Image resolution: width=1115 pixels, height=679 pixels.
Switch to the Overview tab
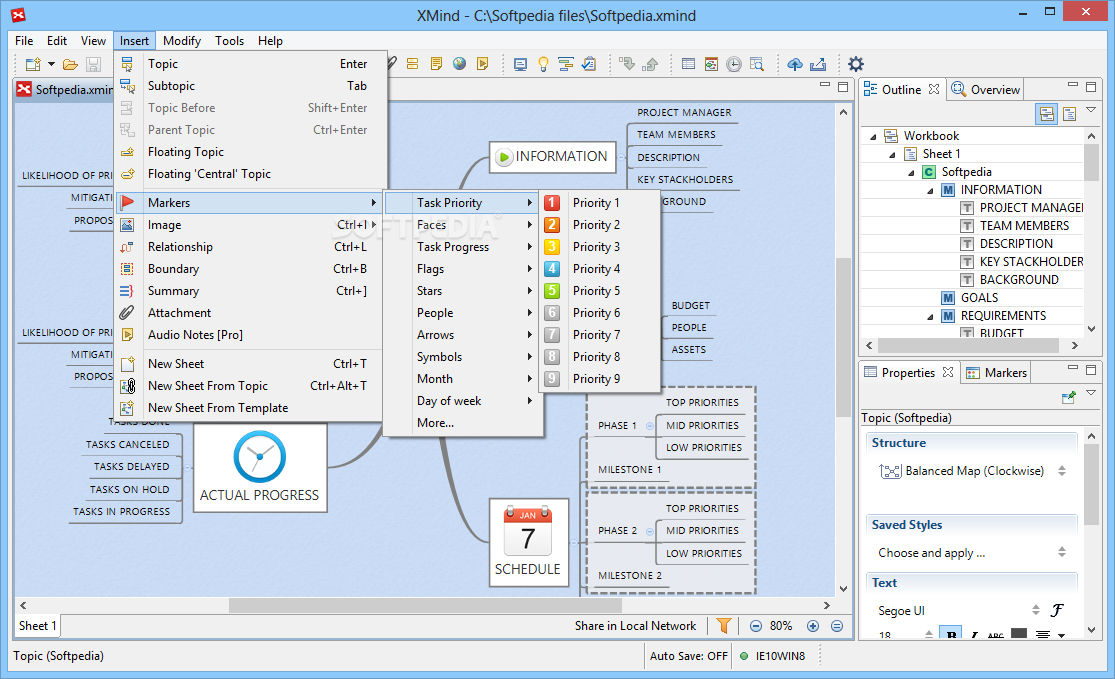(x=986, y=90)
